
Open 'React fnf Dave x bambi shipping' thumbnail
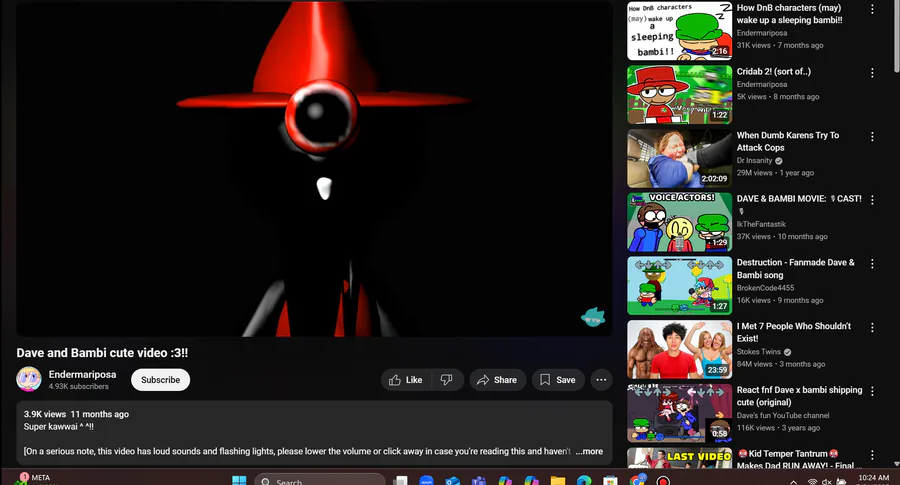[x=680, y=413]
